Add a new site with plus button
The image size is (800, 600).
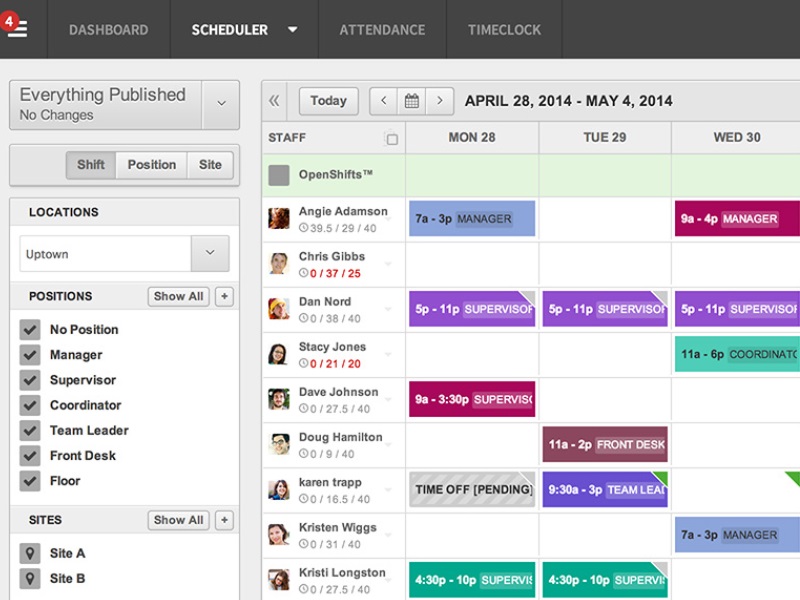224,520
